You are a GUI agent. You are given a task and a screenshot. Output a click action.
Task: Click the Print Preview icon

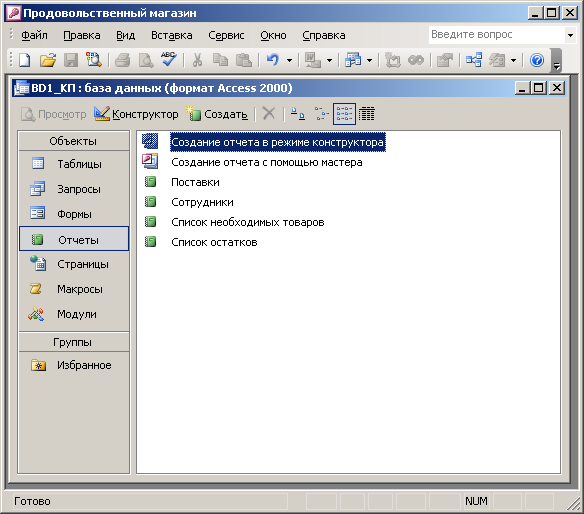click(x=146, y=60)
